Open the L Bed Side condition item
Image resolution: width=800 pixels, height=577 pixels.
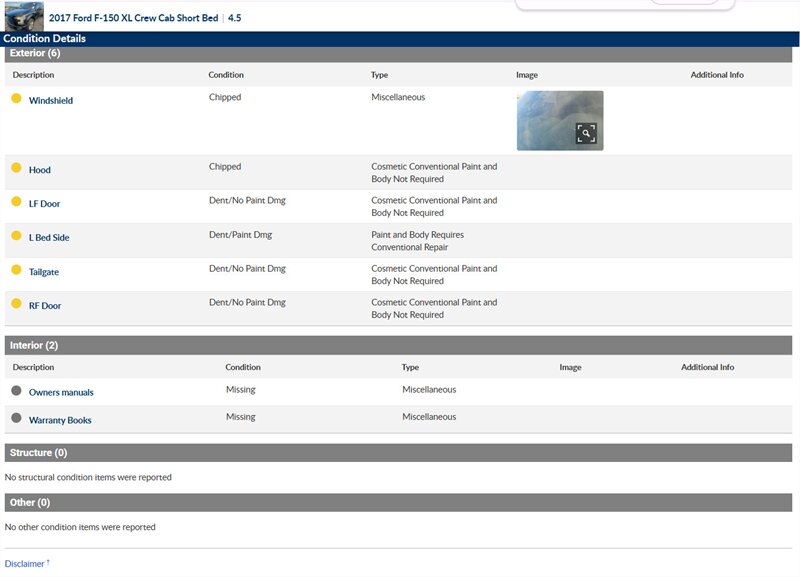(x=49, y=238)
